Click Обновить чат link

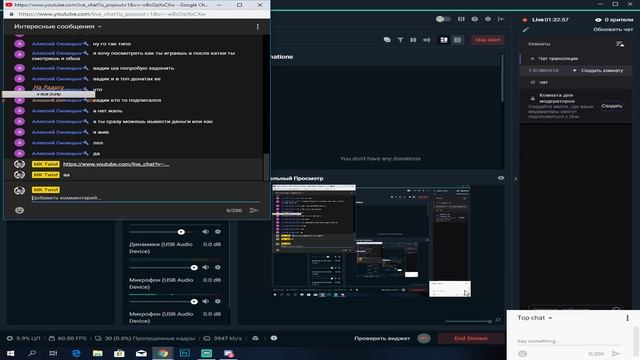point(613,29)
